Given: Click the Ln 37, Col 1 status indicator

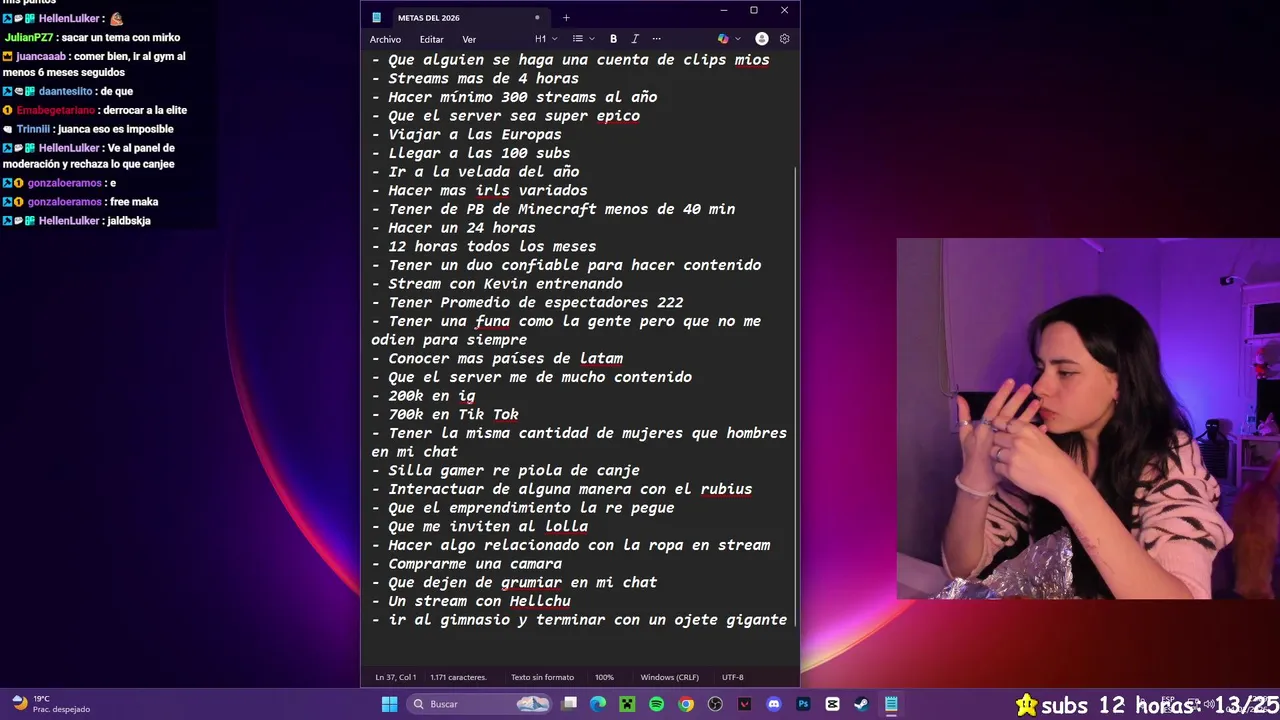Looking at the screenshot, I should [x=396, y=677].
